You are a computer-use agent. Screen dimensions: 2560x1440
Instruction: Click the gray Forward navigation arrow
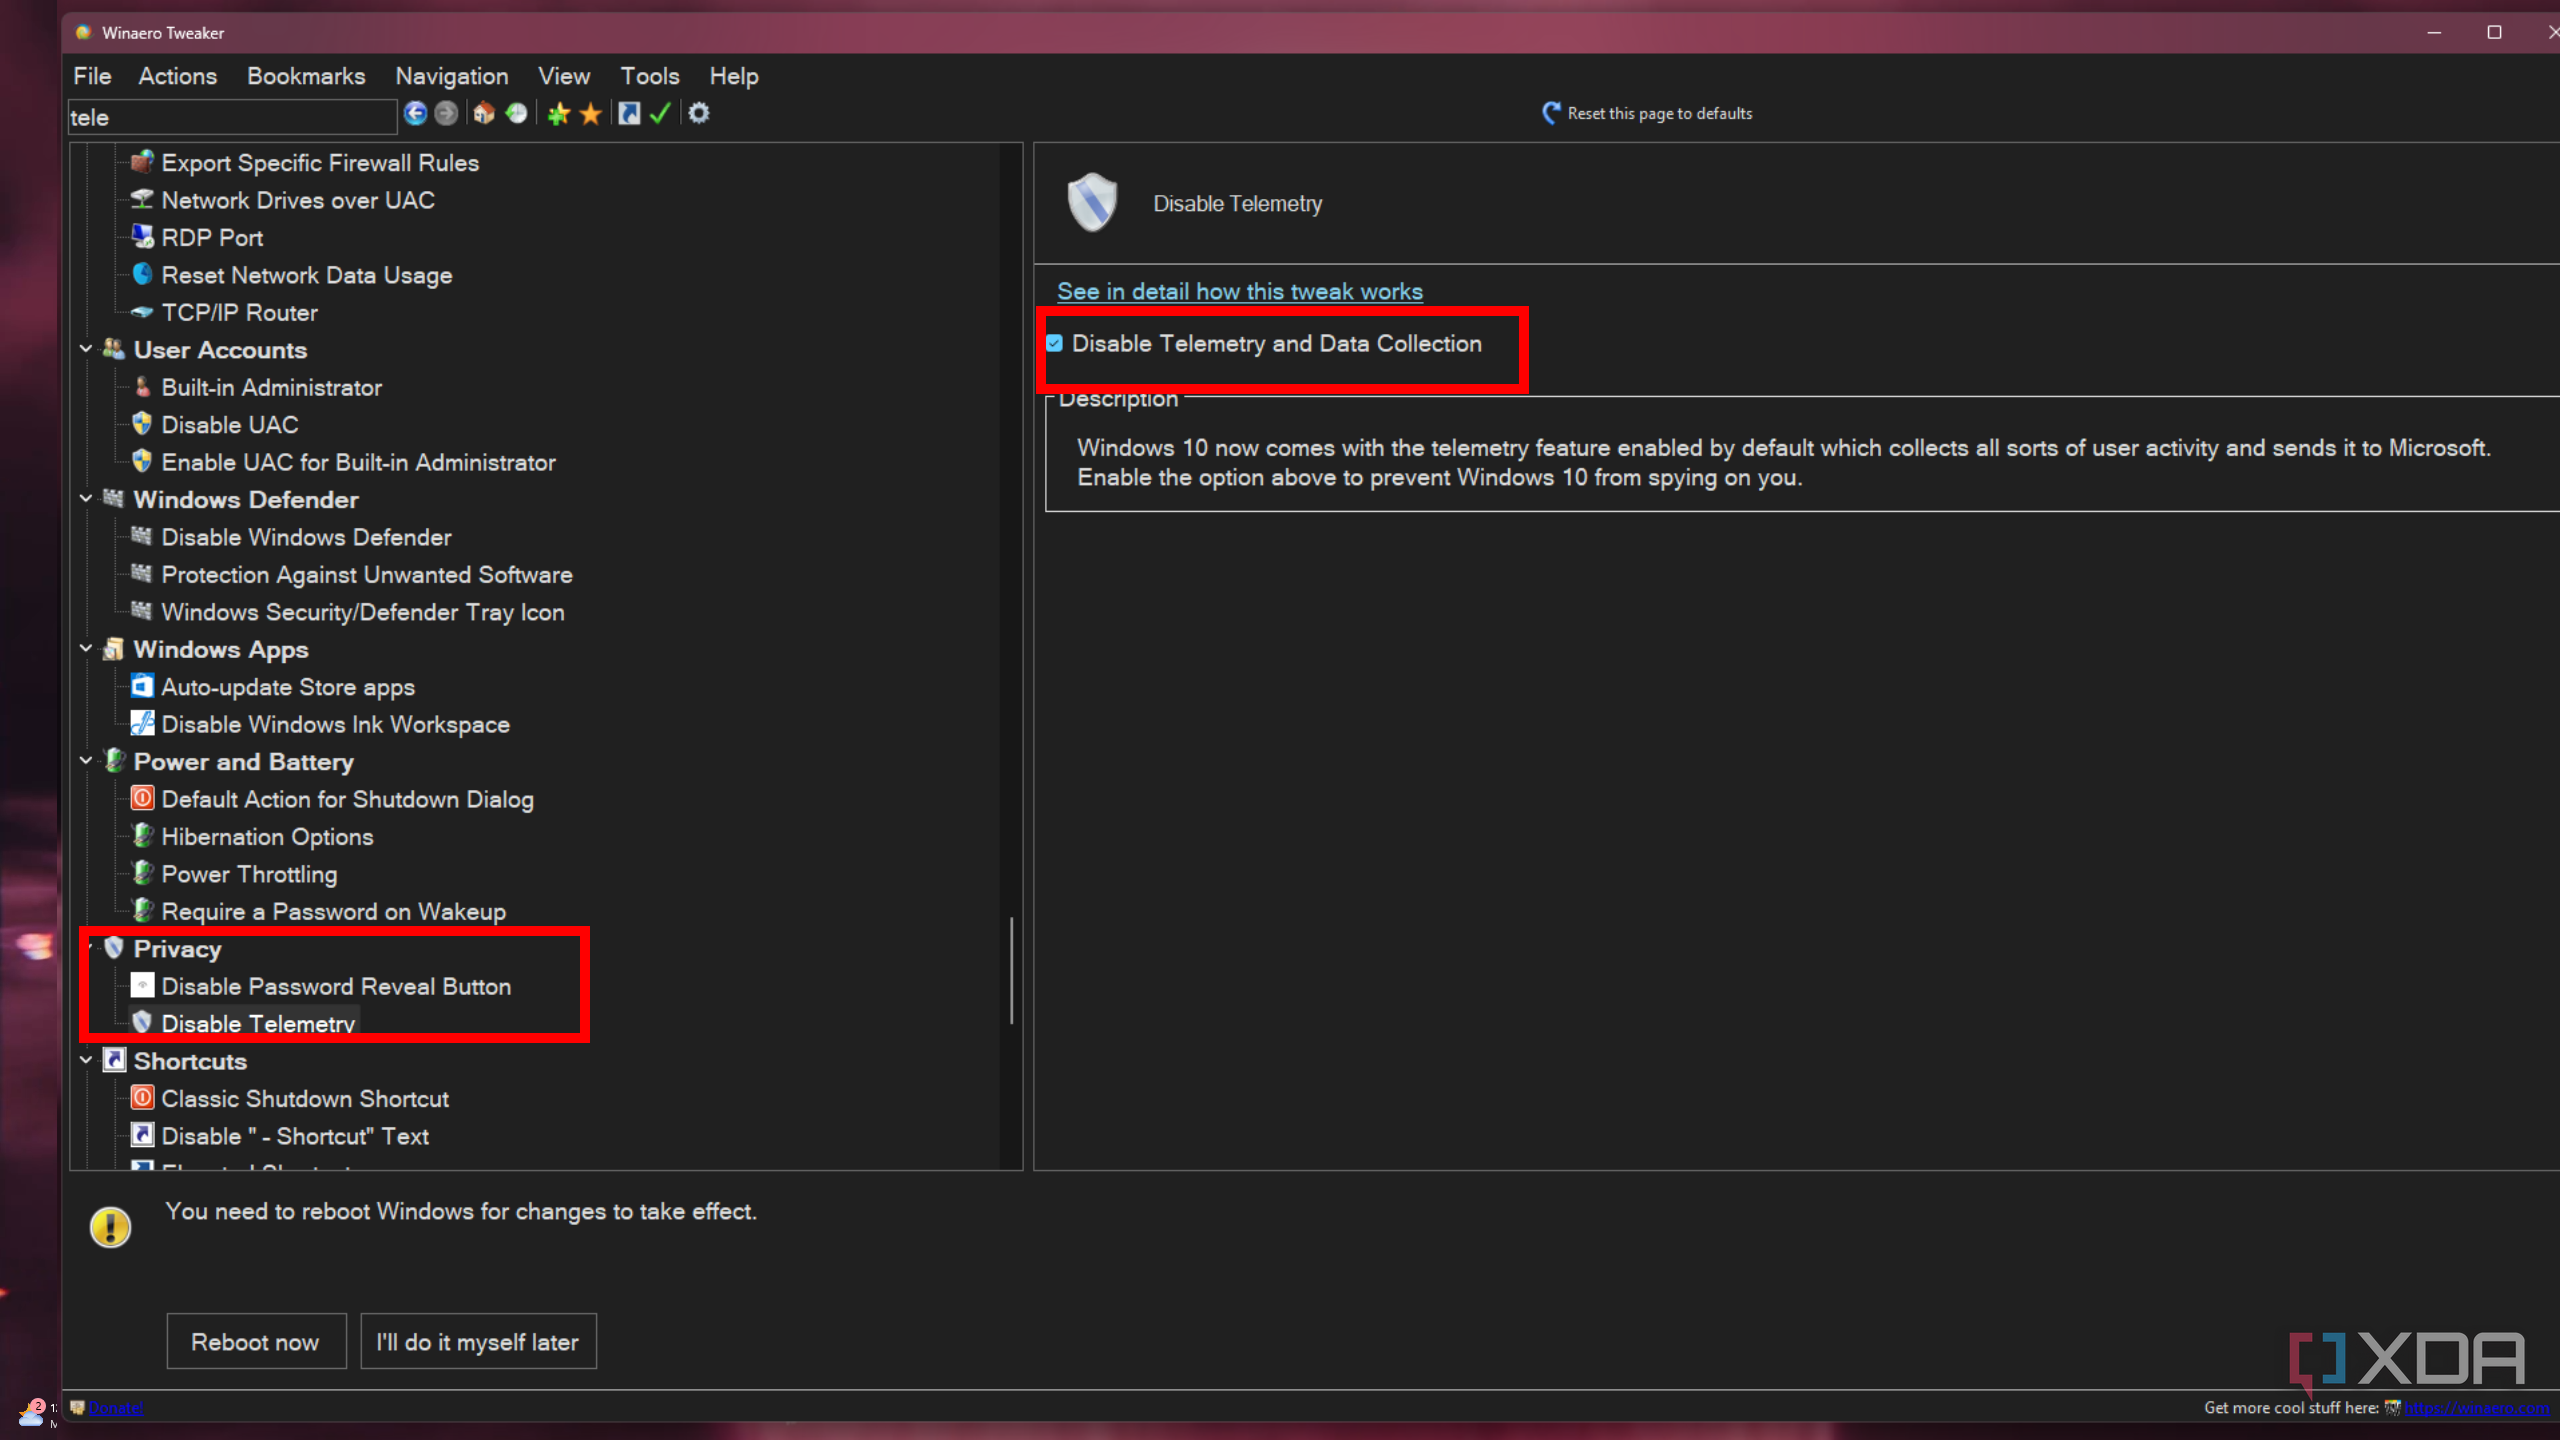pyautogui.click(x=446, y=114)
